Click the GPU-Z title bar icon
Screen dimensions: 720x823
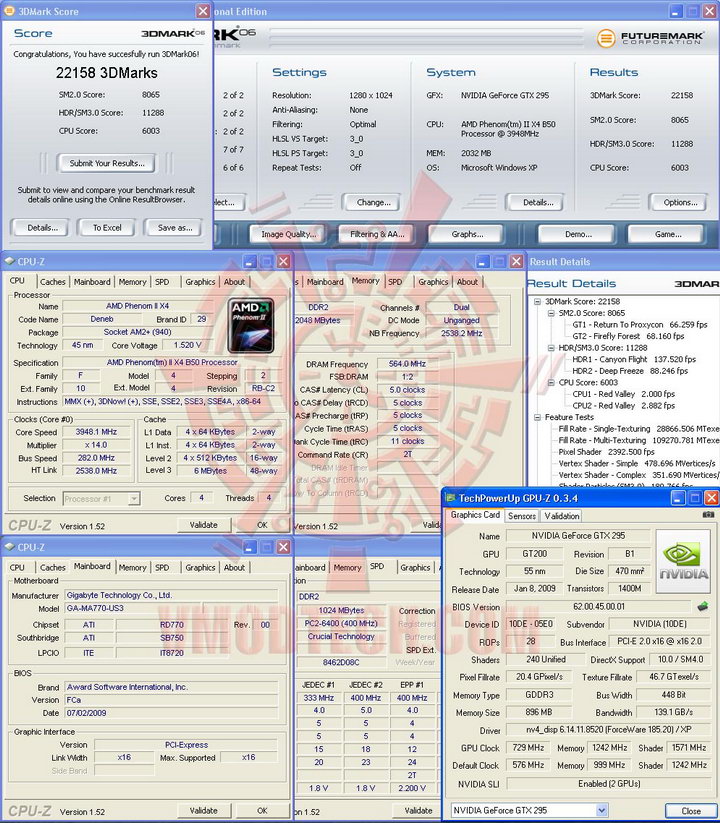[450, 498]
